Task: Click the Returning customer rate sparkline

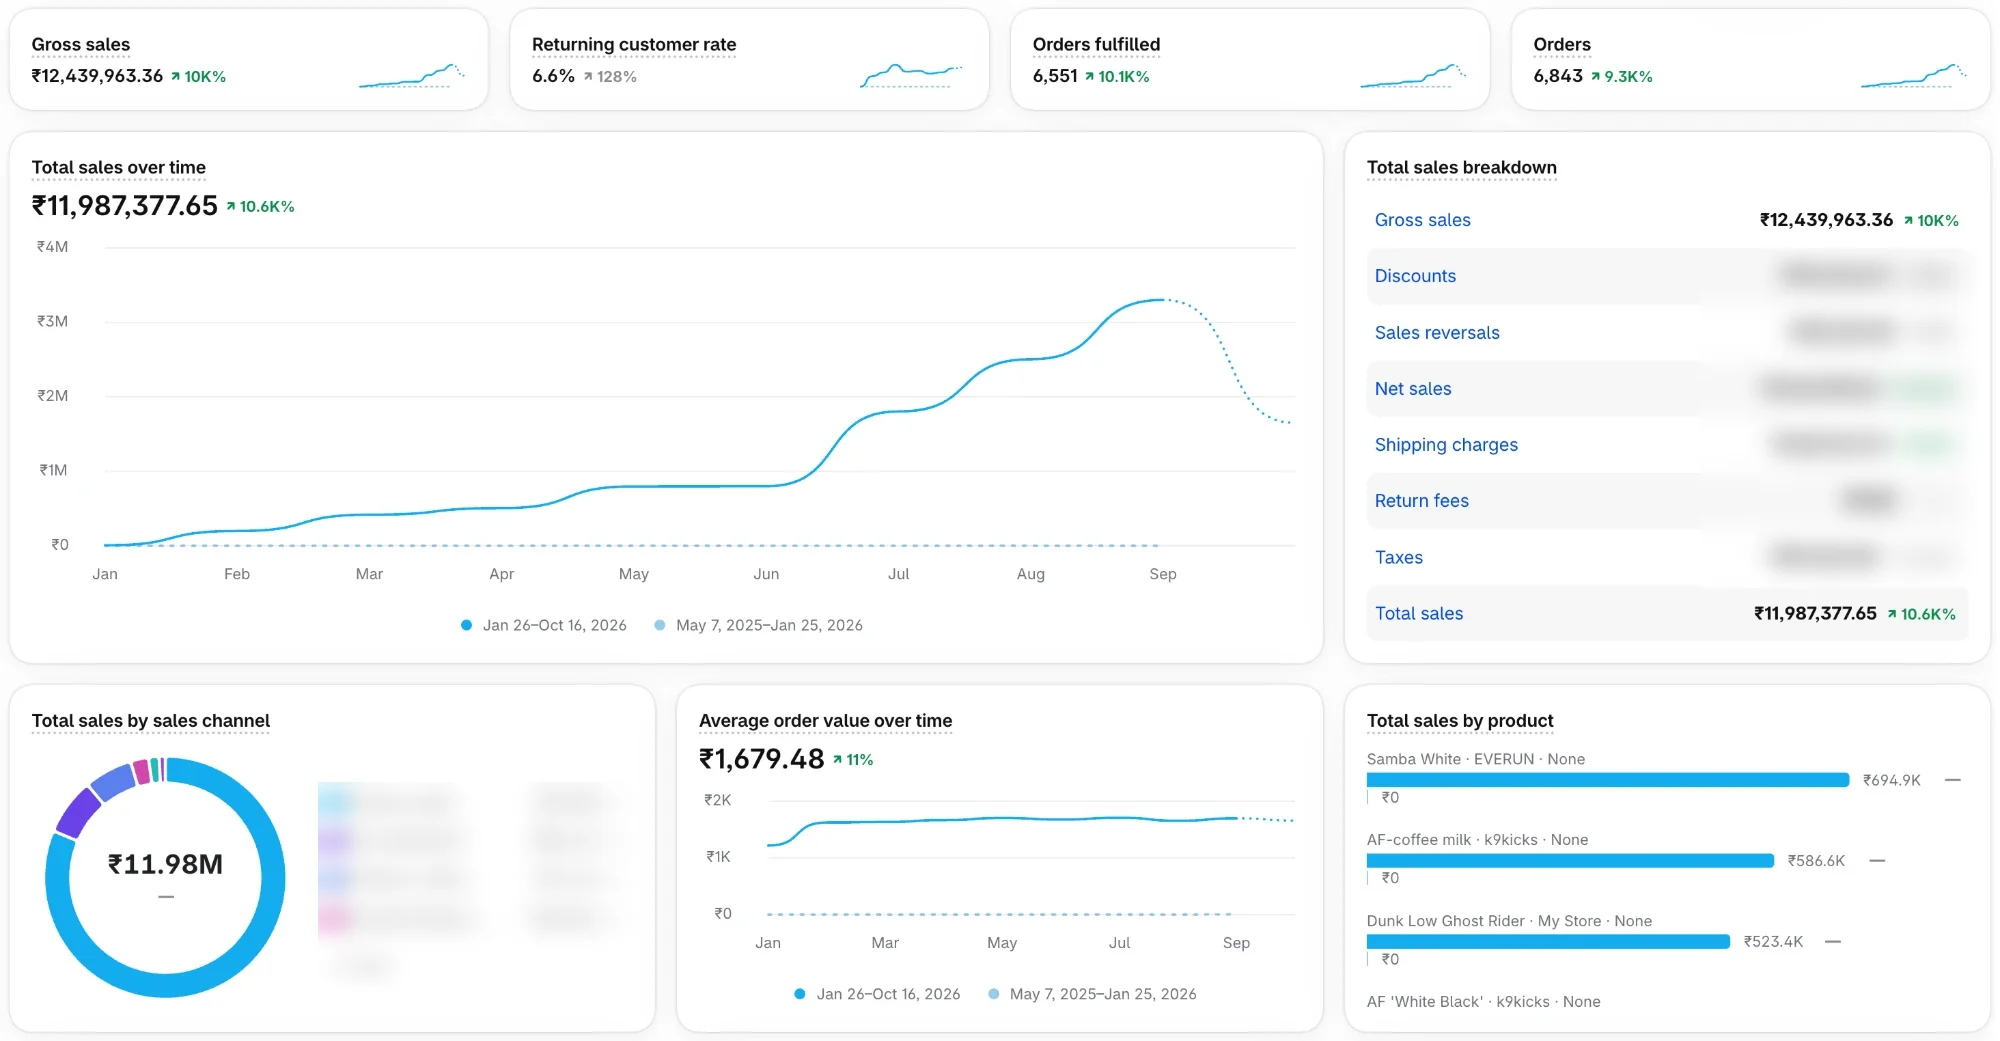Action: pyautogui.click(x=911, y=76)
